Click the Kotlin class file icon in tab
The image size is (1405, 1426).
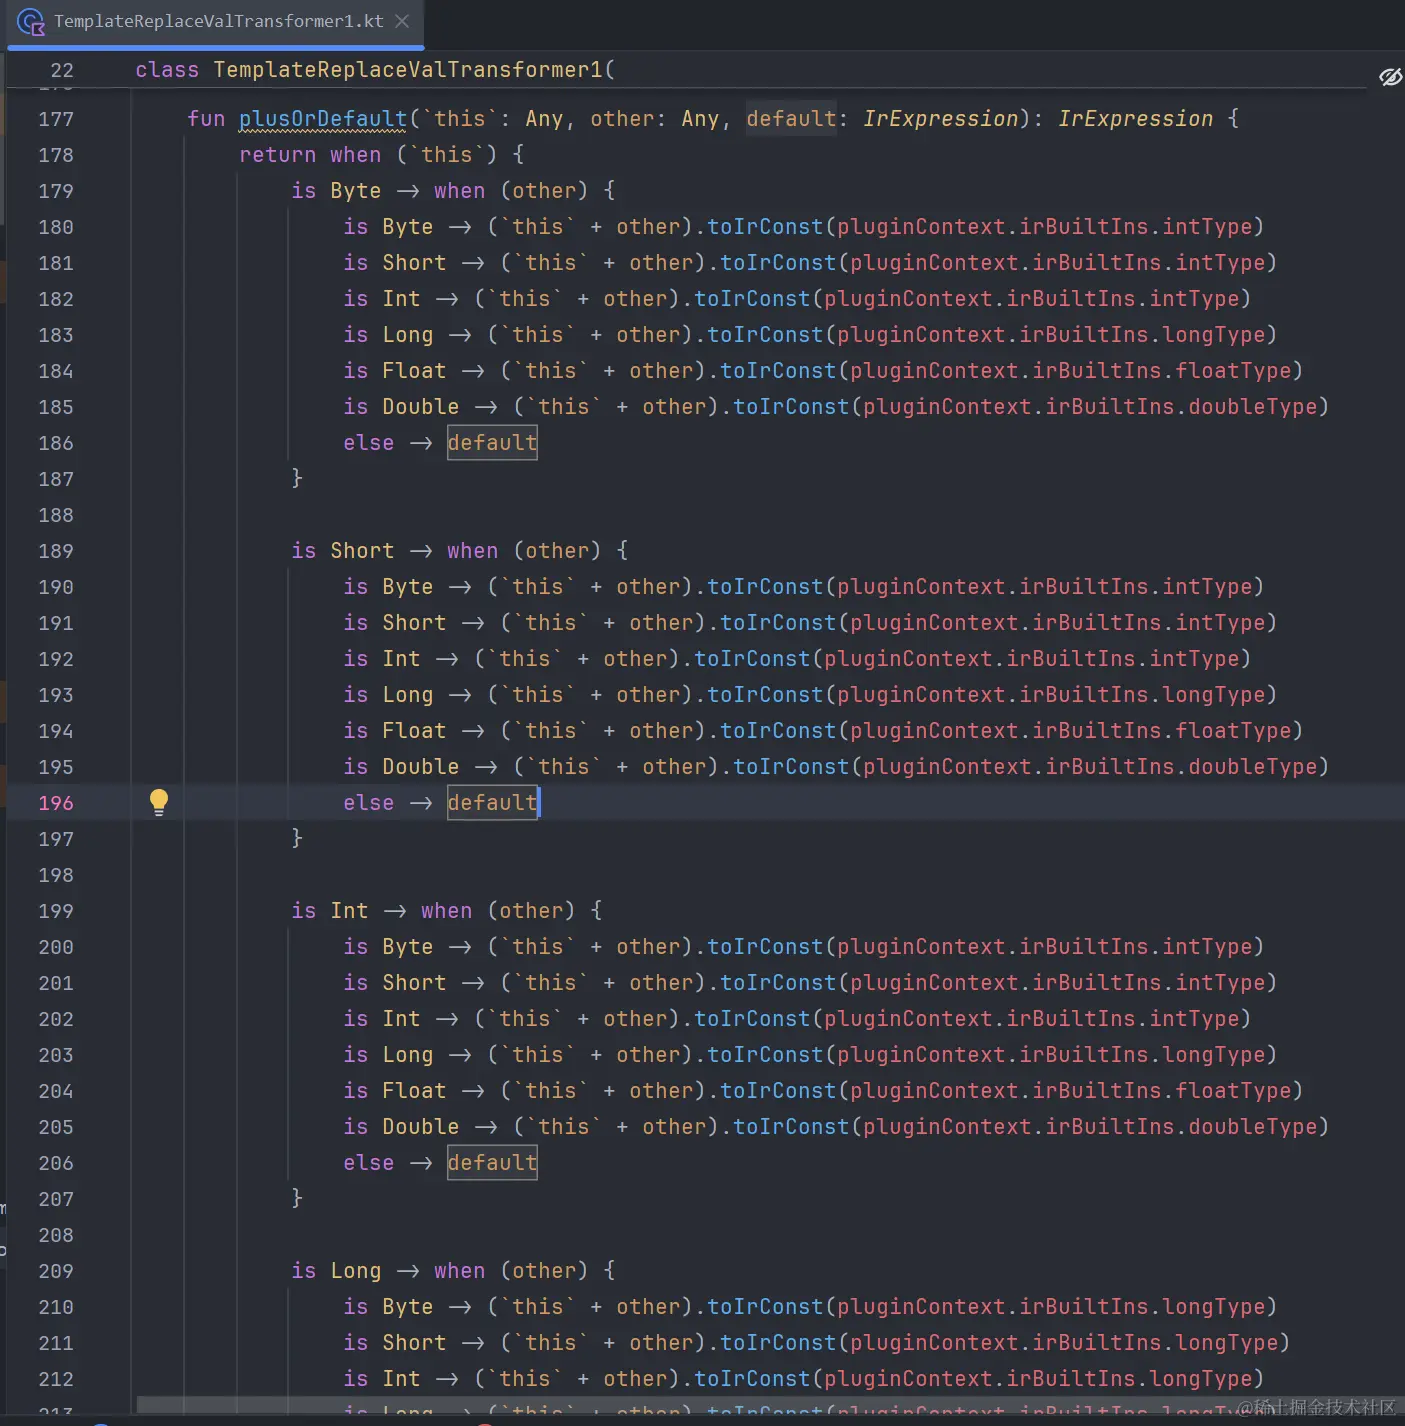click(31, 22)
